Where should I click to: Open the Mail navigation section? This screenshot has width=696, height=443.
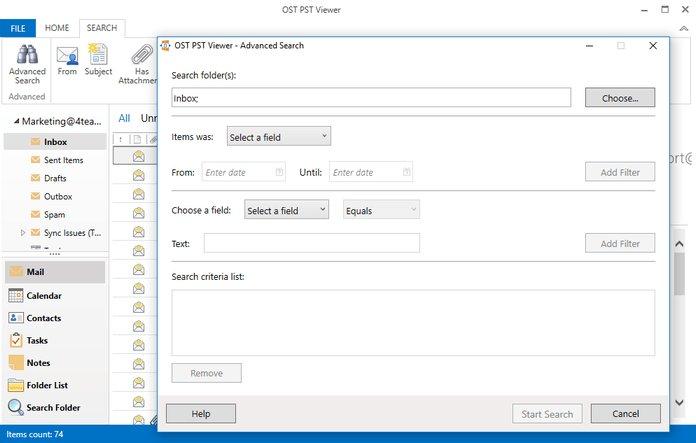click(55, 272)
